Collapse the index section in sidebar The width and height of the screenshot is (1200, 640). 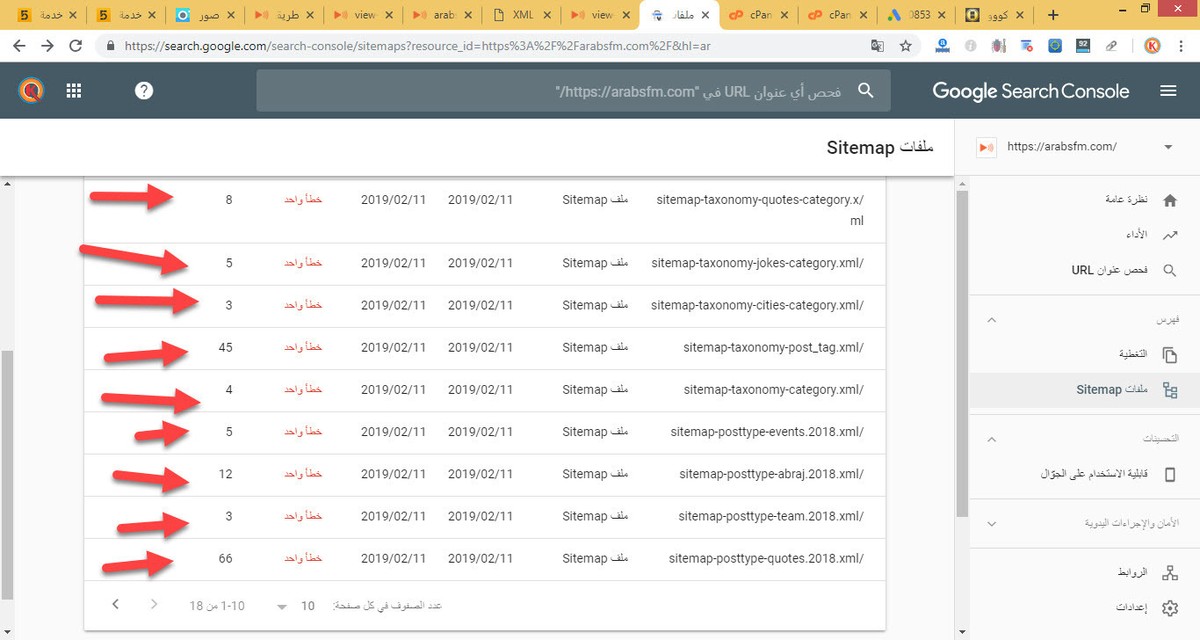tap(991, 320)
